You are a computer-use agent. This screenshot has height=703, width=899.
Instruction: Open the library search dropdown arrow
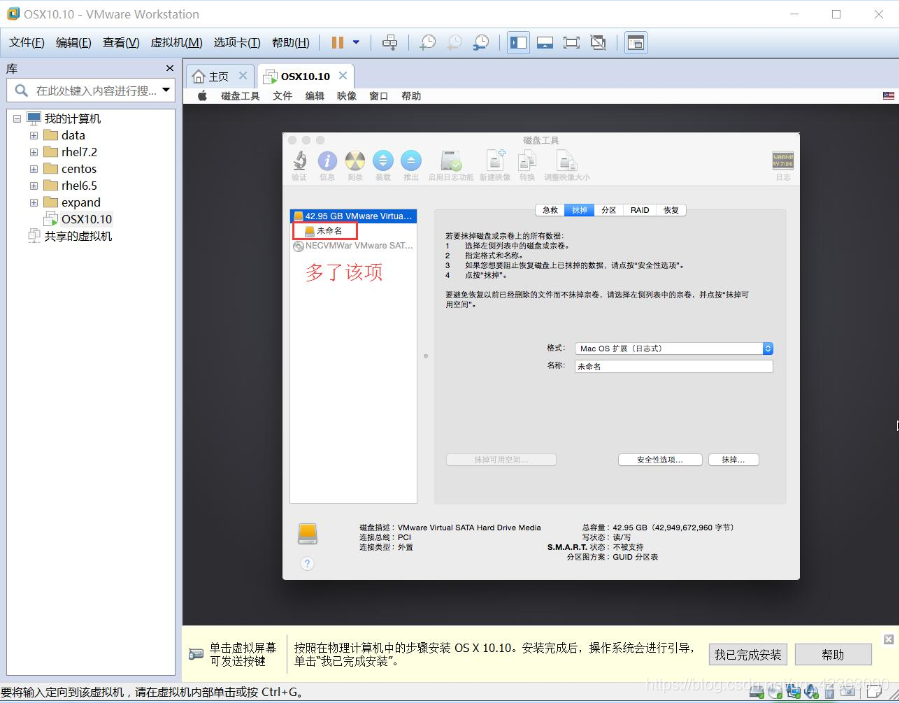click(x=166, y=90)
